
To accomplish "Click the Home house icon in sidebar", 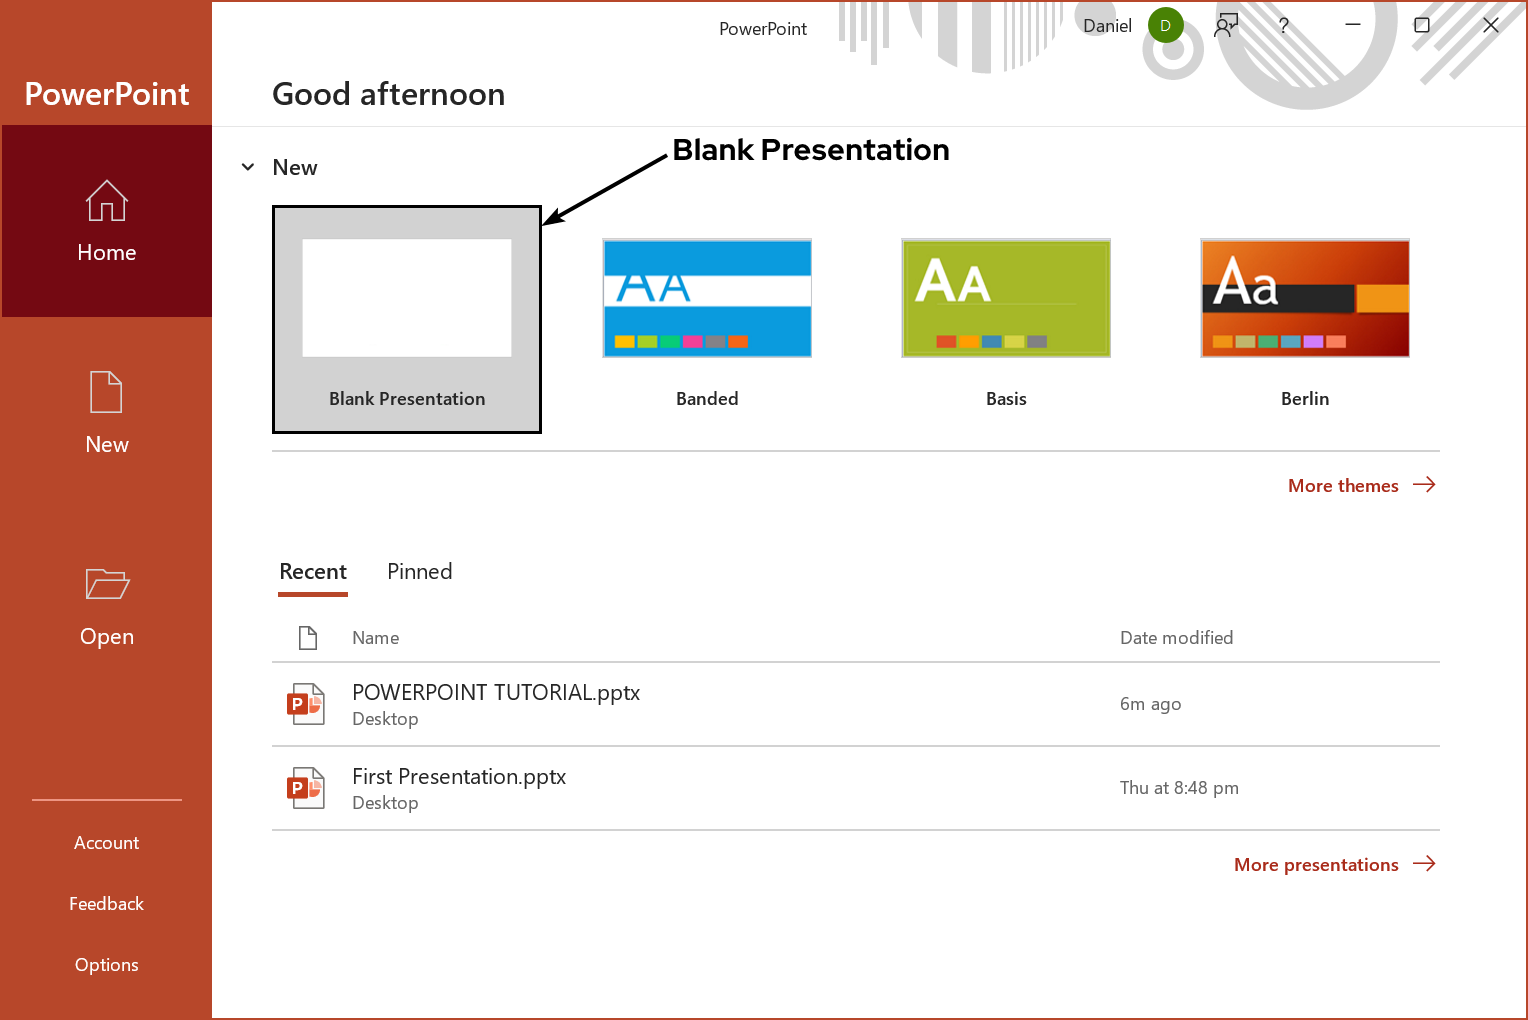I will click(106, 201).
